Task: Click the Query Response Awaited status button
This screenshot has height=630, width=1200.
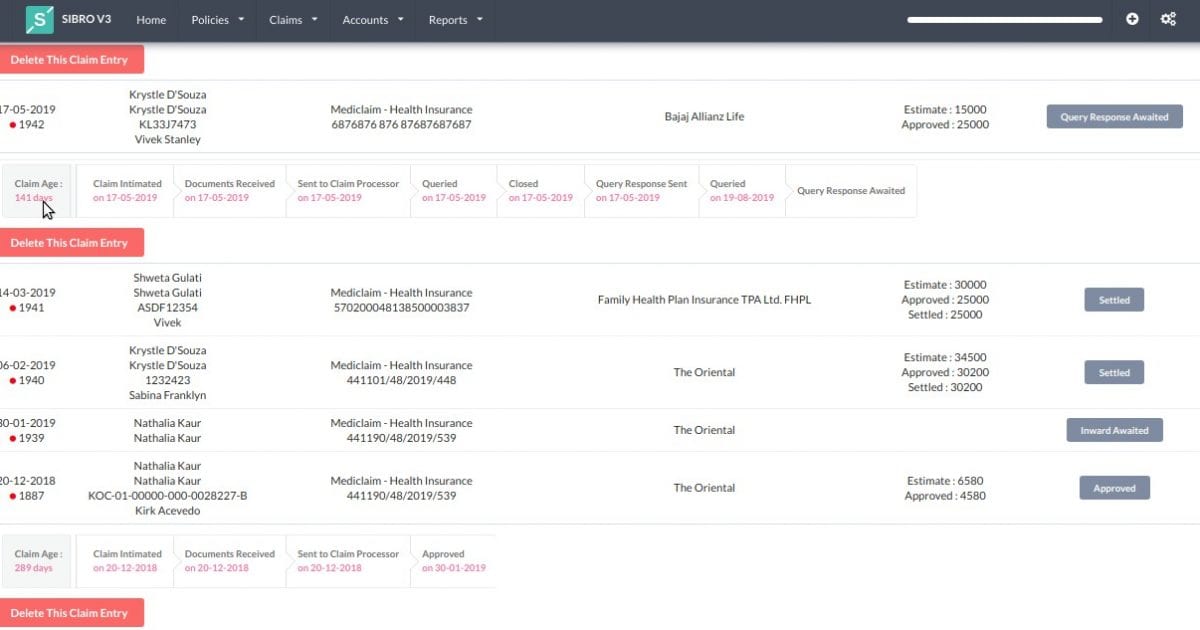Action: (x=1114, y=116)
